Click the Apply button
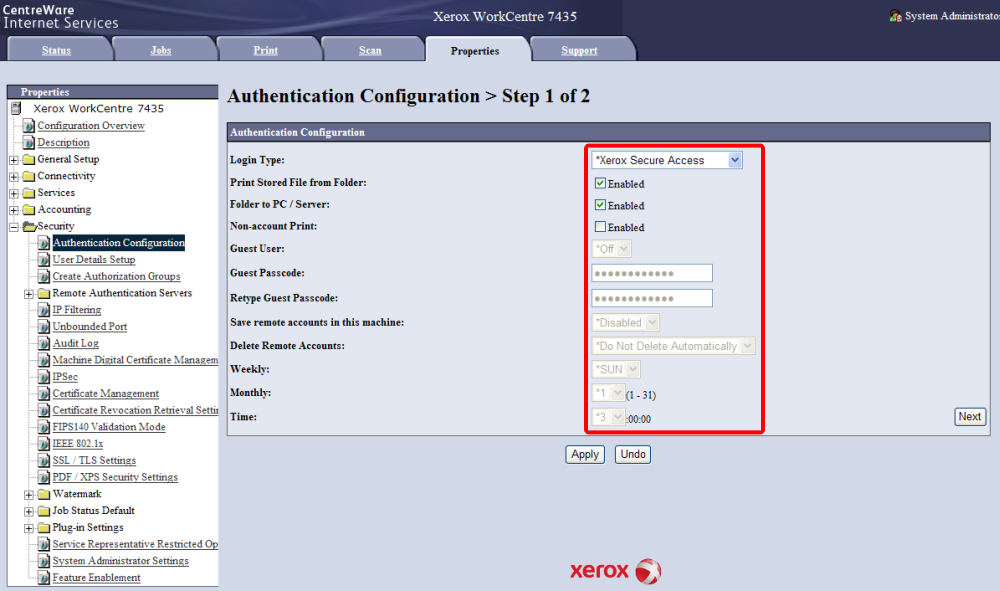Viewport: 1000px width, 591px height. (585, 454)
